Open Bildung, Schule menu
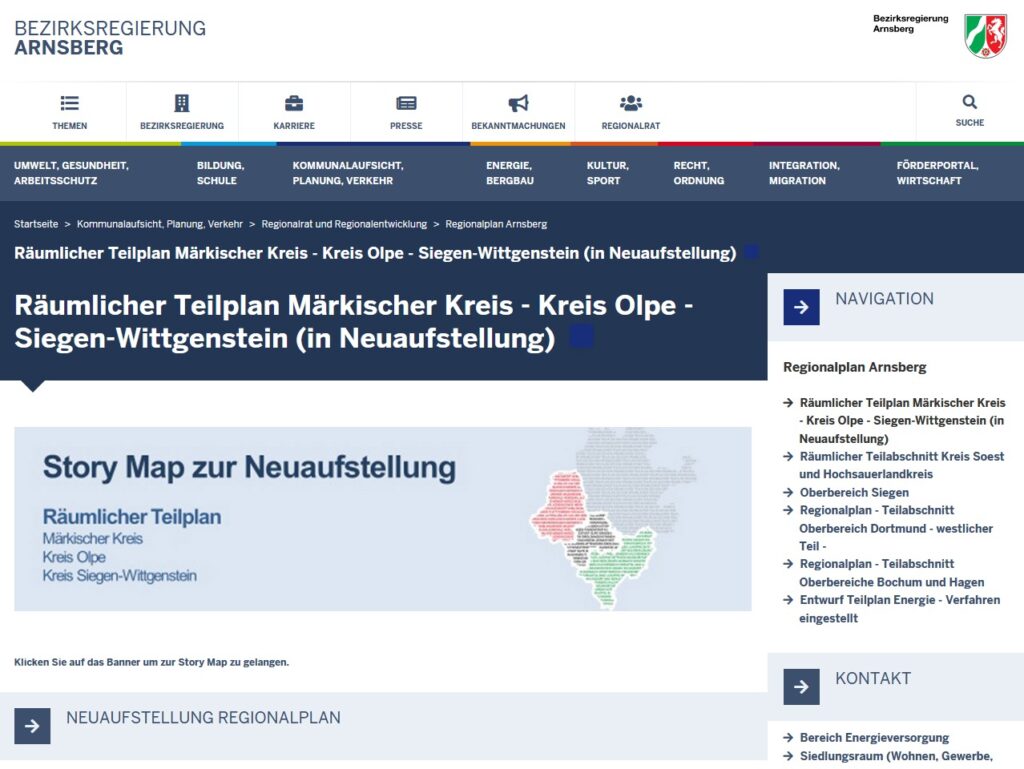1024x769 pixels. point(221,173)
